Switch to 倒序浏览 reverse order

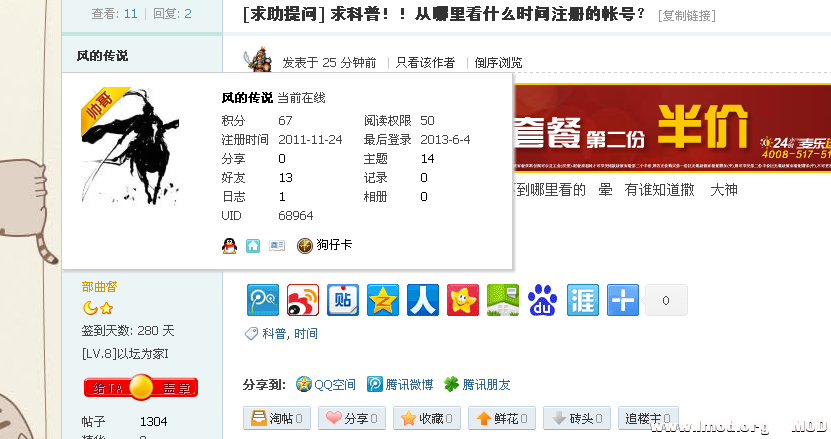coord(498,63)
